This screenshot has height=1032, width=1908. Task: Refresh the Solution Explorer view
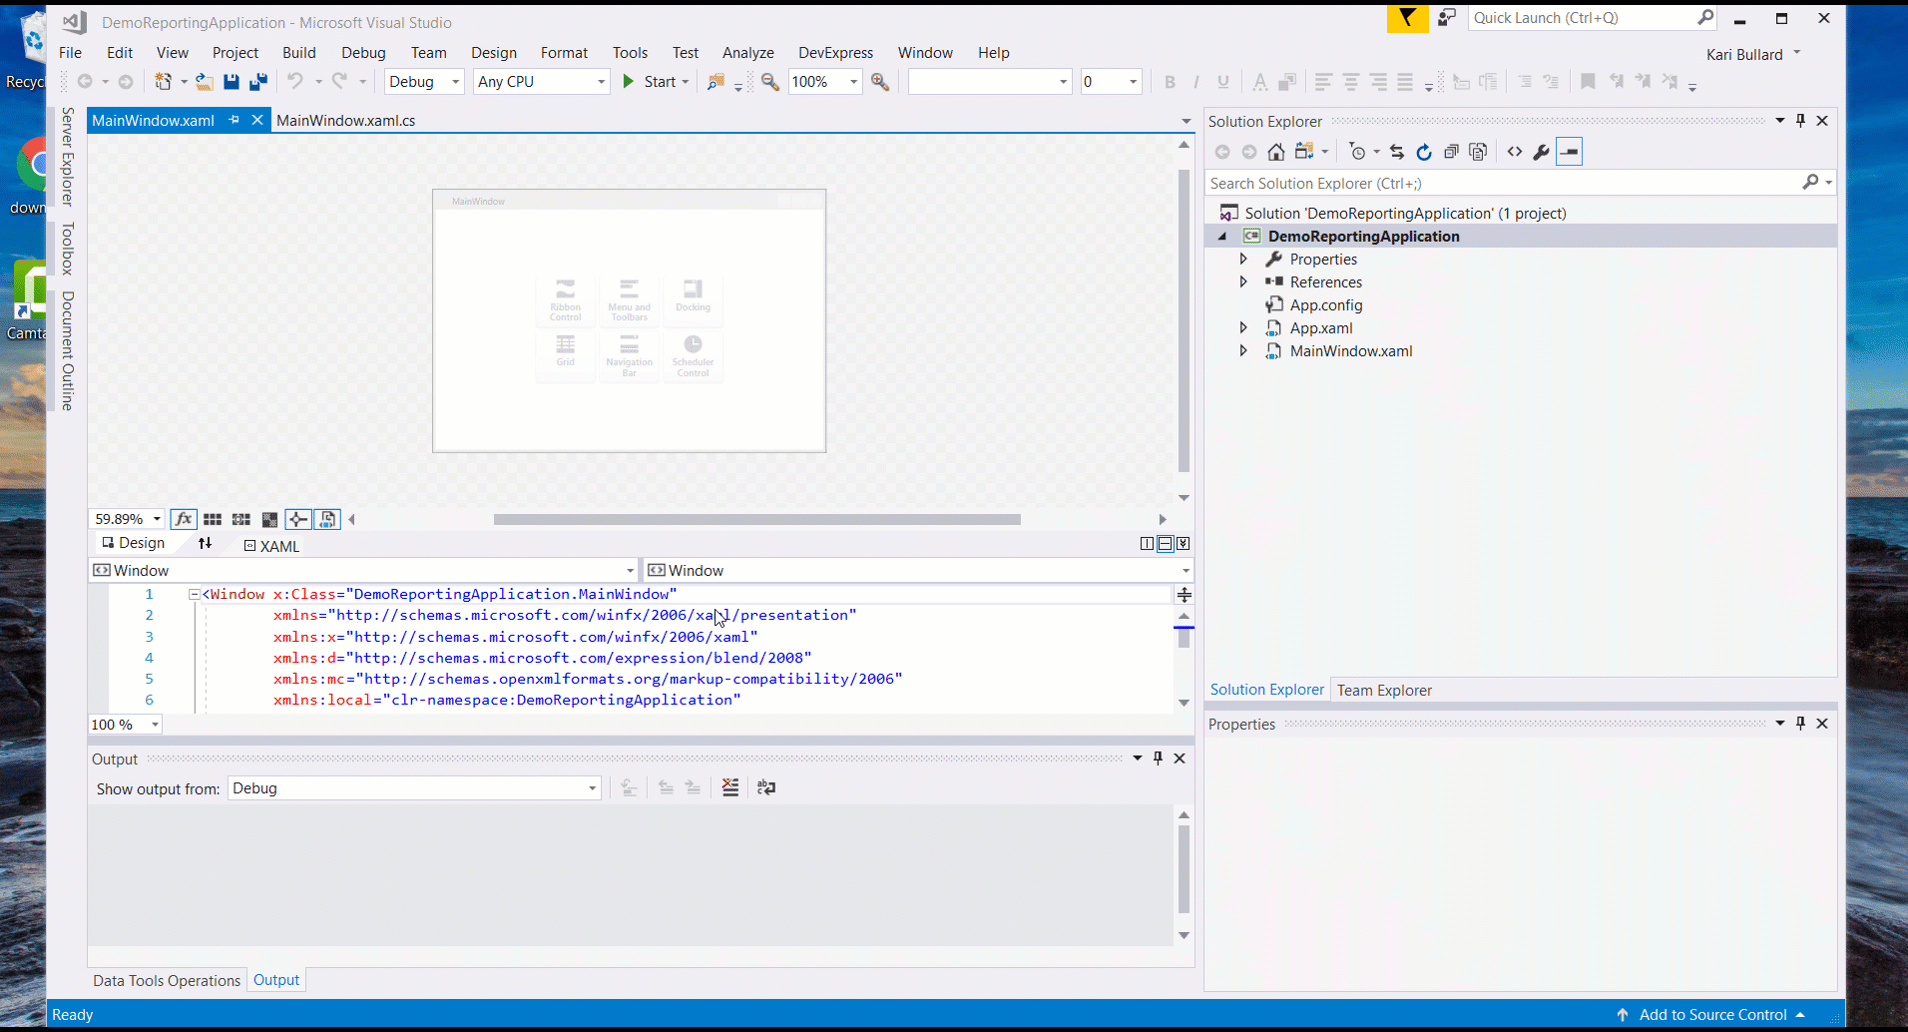point(1424,152)
